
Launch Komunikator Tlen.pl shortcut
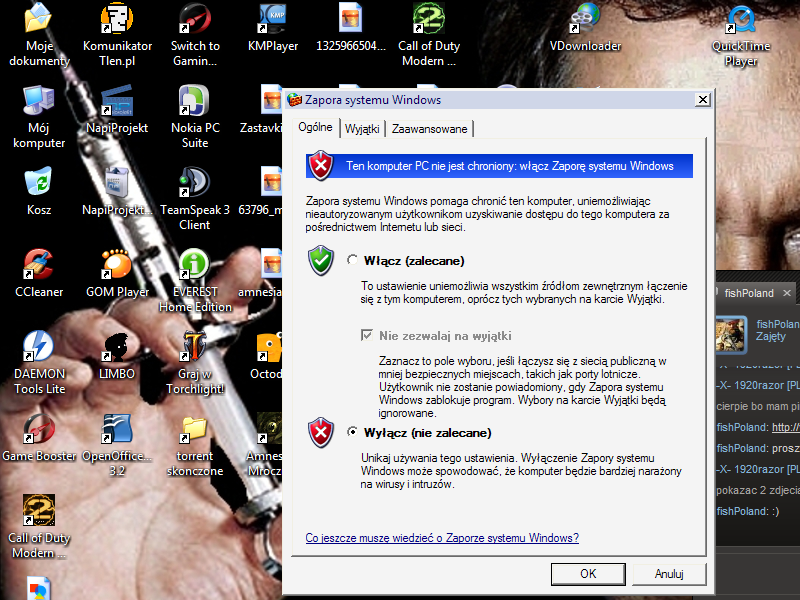tap(117, 34)
